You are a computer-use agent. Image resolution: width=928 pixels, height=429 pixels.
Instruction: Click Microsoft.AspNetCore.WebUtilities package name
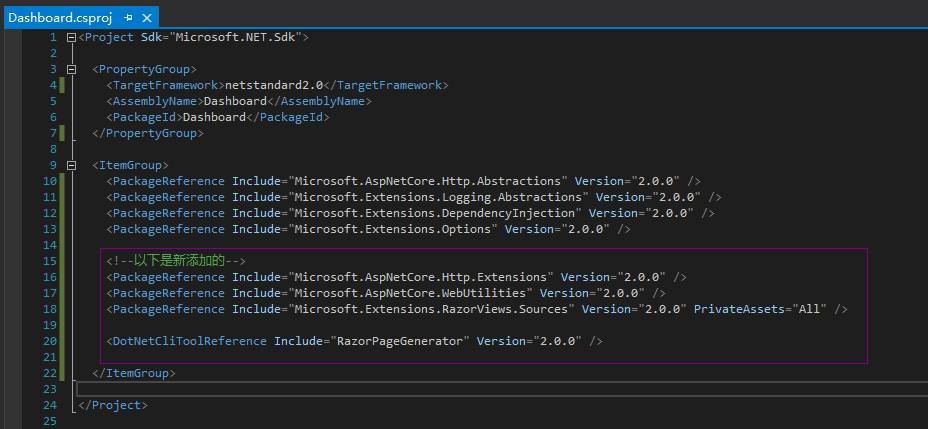pos(410,293)
